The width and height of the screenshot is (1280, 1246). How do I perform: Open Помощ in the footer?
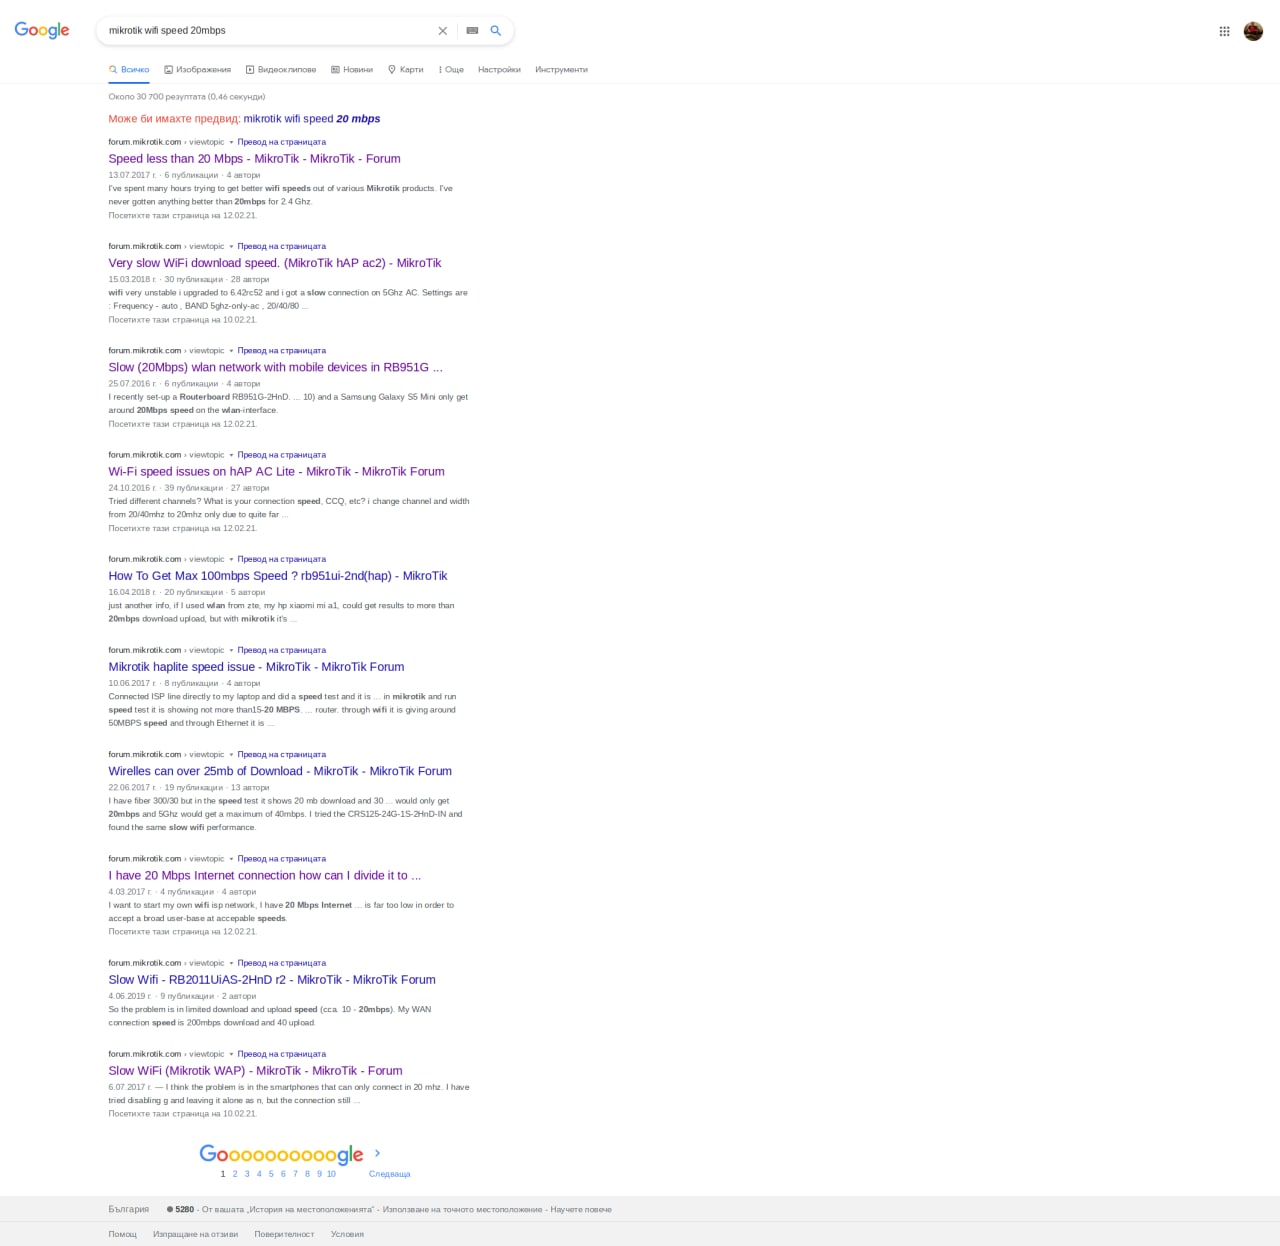[x=123, y=1234]
